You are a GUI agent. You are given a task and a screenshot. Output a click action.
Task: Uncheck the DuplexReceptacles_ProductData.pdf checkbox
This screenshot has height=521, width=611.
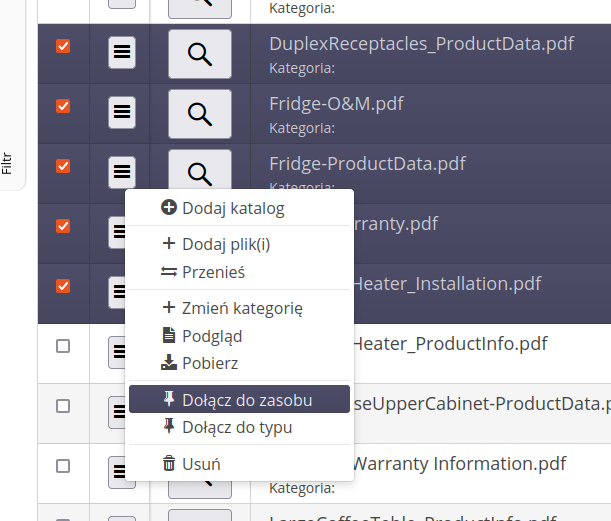pos(63,46)
